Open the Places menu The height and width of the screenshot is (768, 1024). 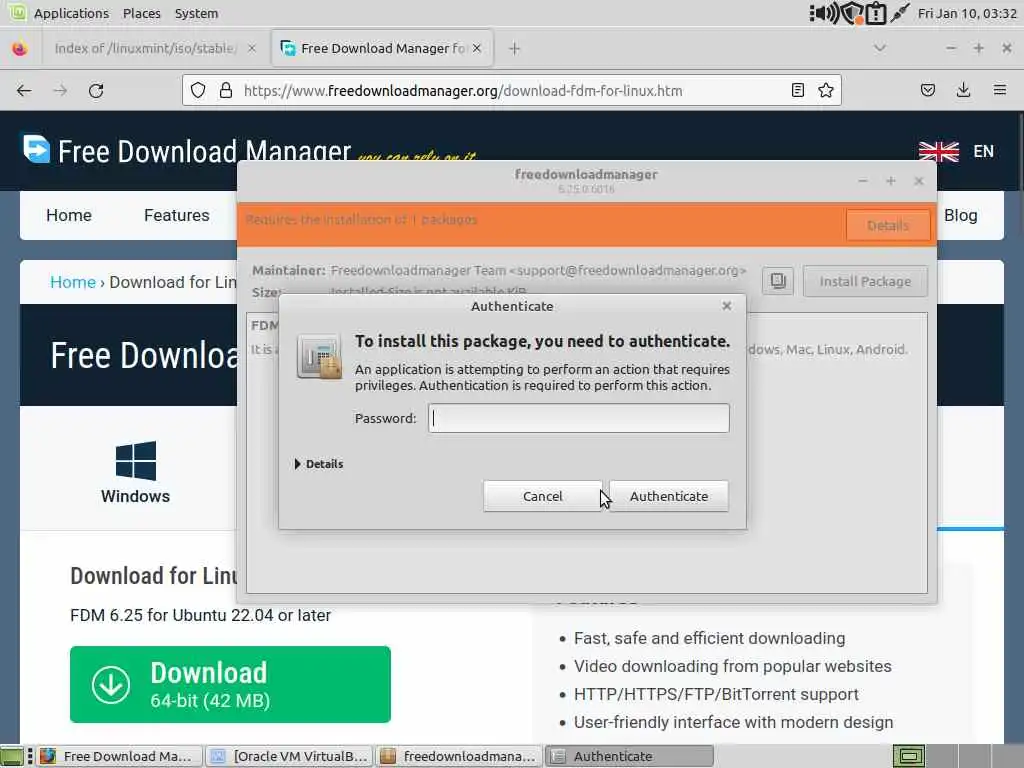coord(142,13)
